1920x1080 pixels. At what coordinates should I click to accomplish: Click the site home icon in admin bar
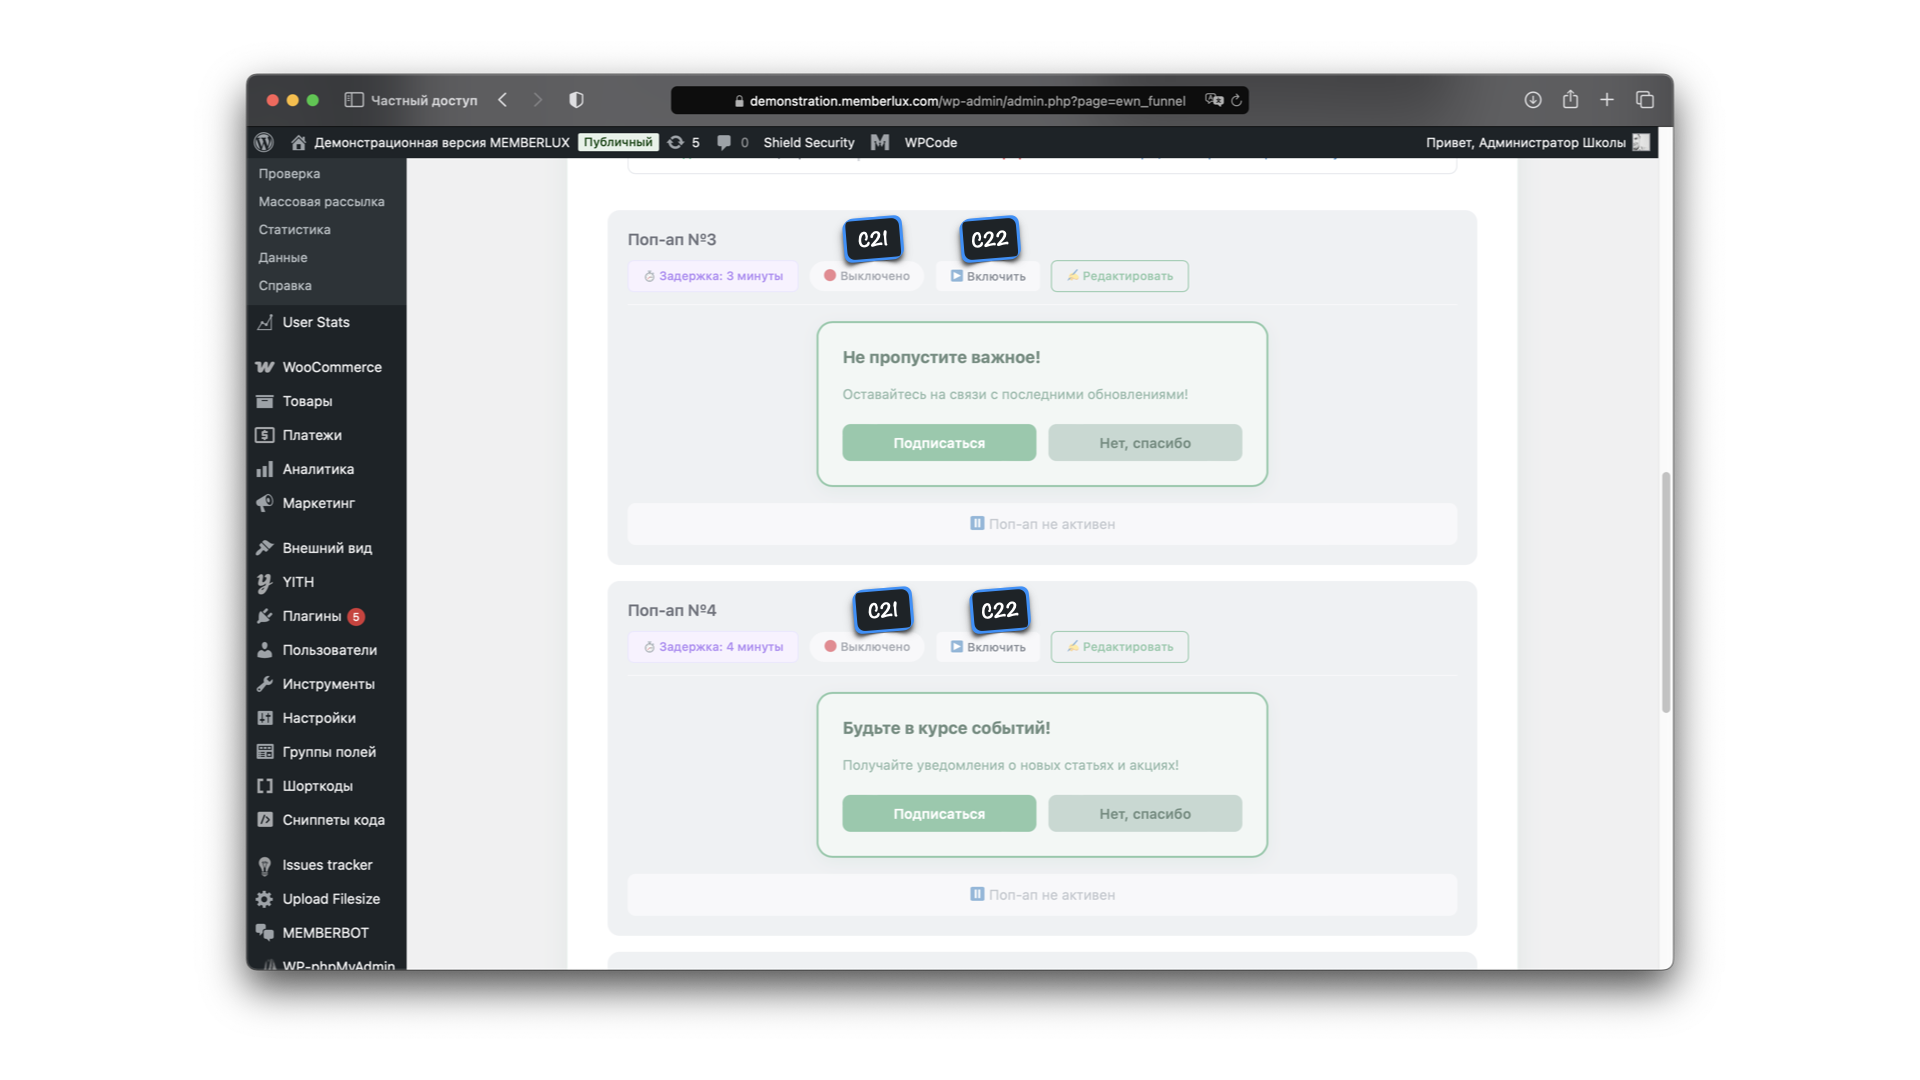298,142
